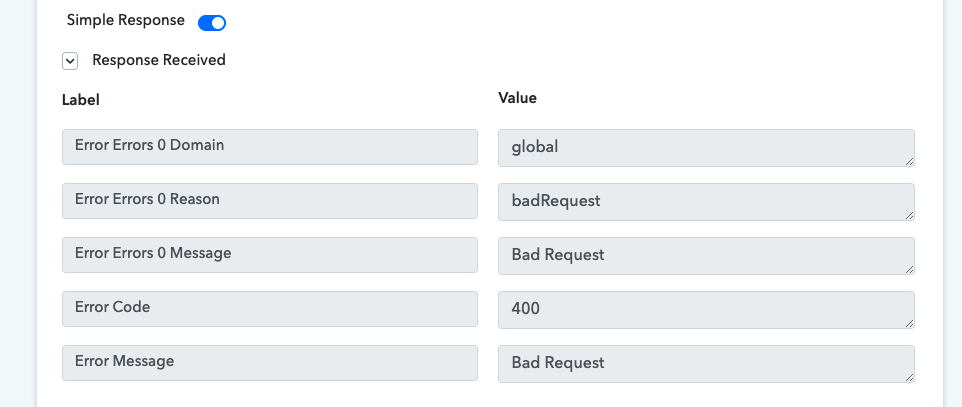962x407 pixels.
Task: Collapse the Response Received section chevron
Action: pyautogui.click(x=70, y=61)
